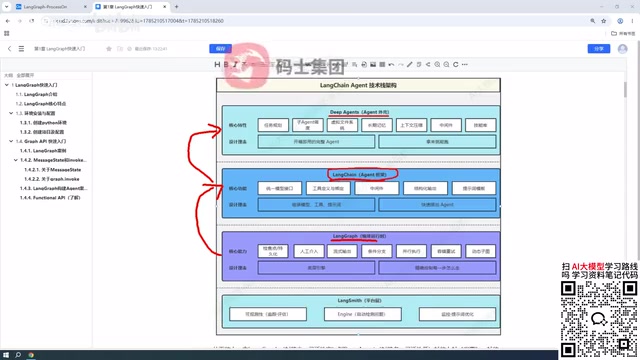This screenshot has height=360, width=640.
Task: Click the note icon beside the pen tool
Action: tap(419, 64)
